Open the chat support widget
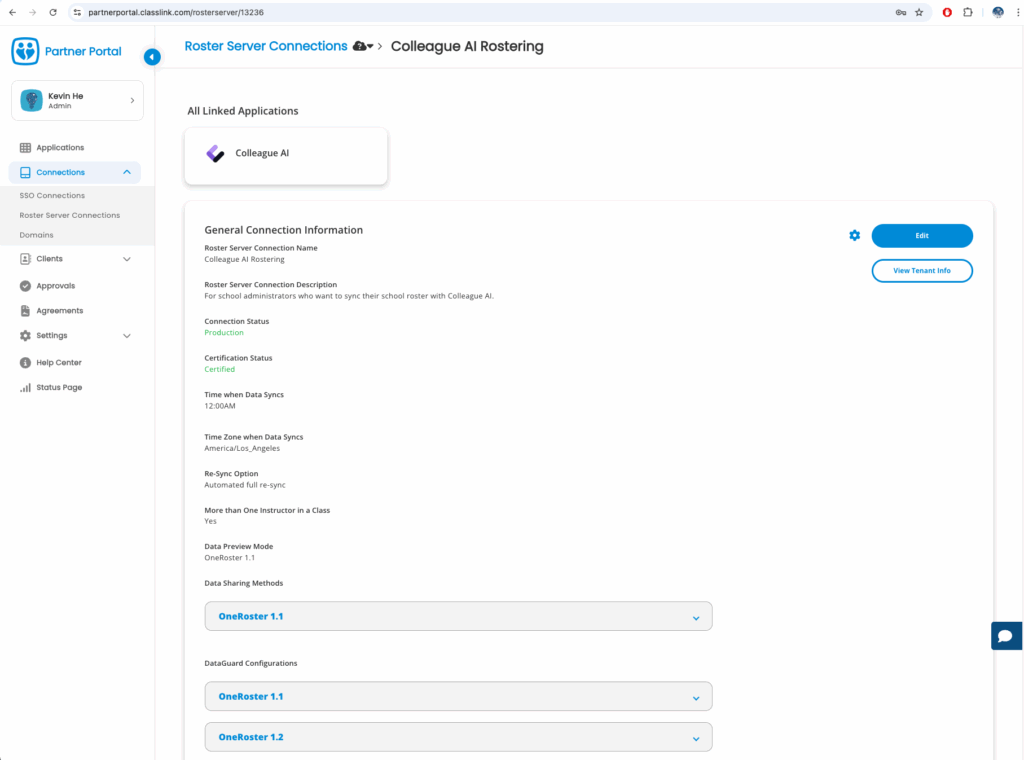 1006,636
